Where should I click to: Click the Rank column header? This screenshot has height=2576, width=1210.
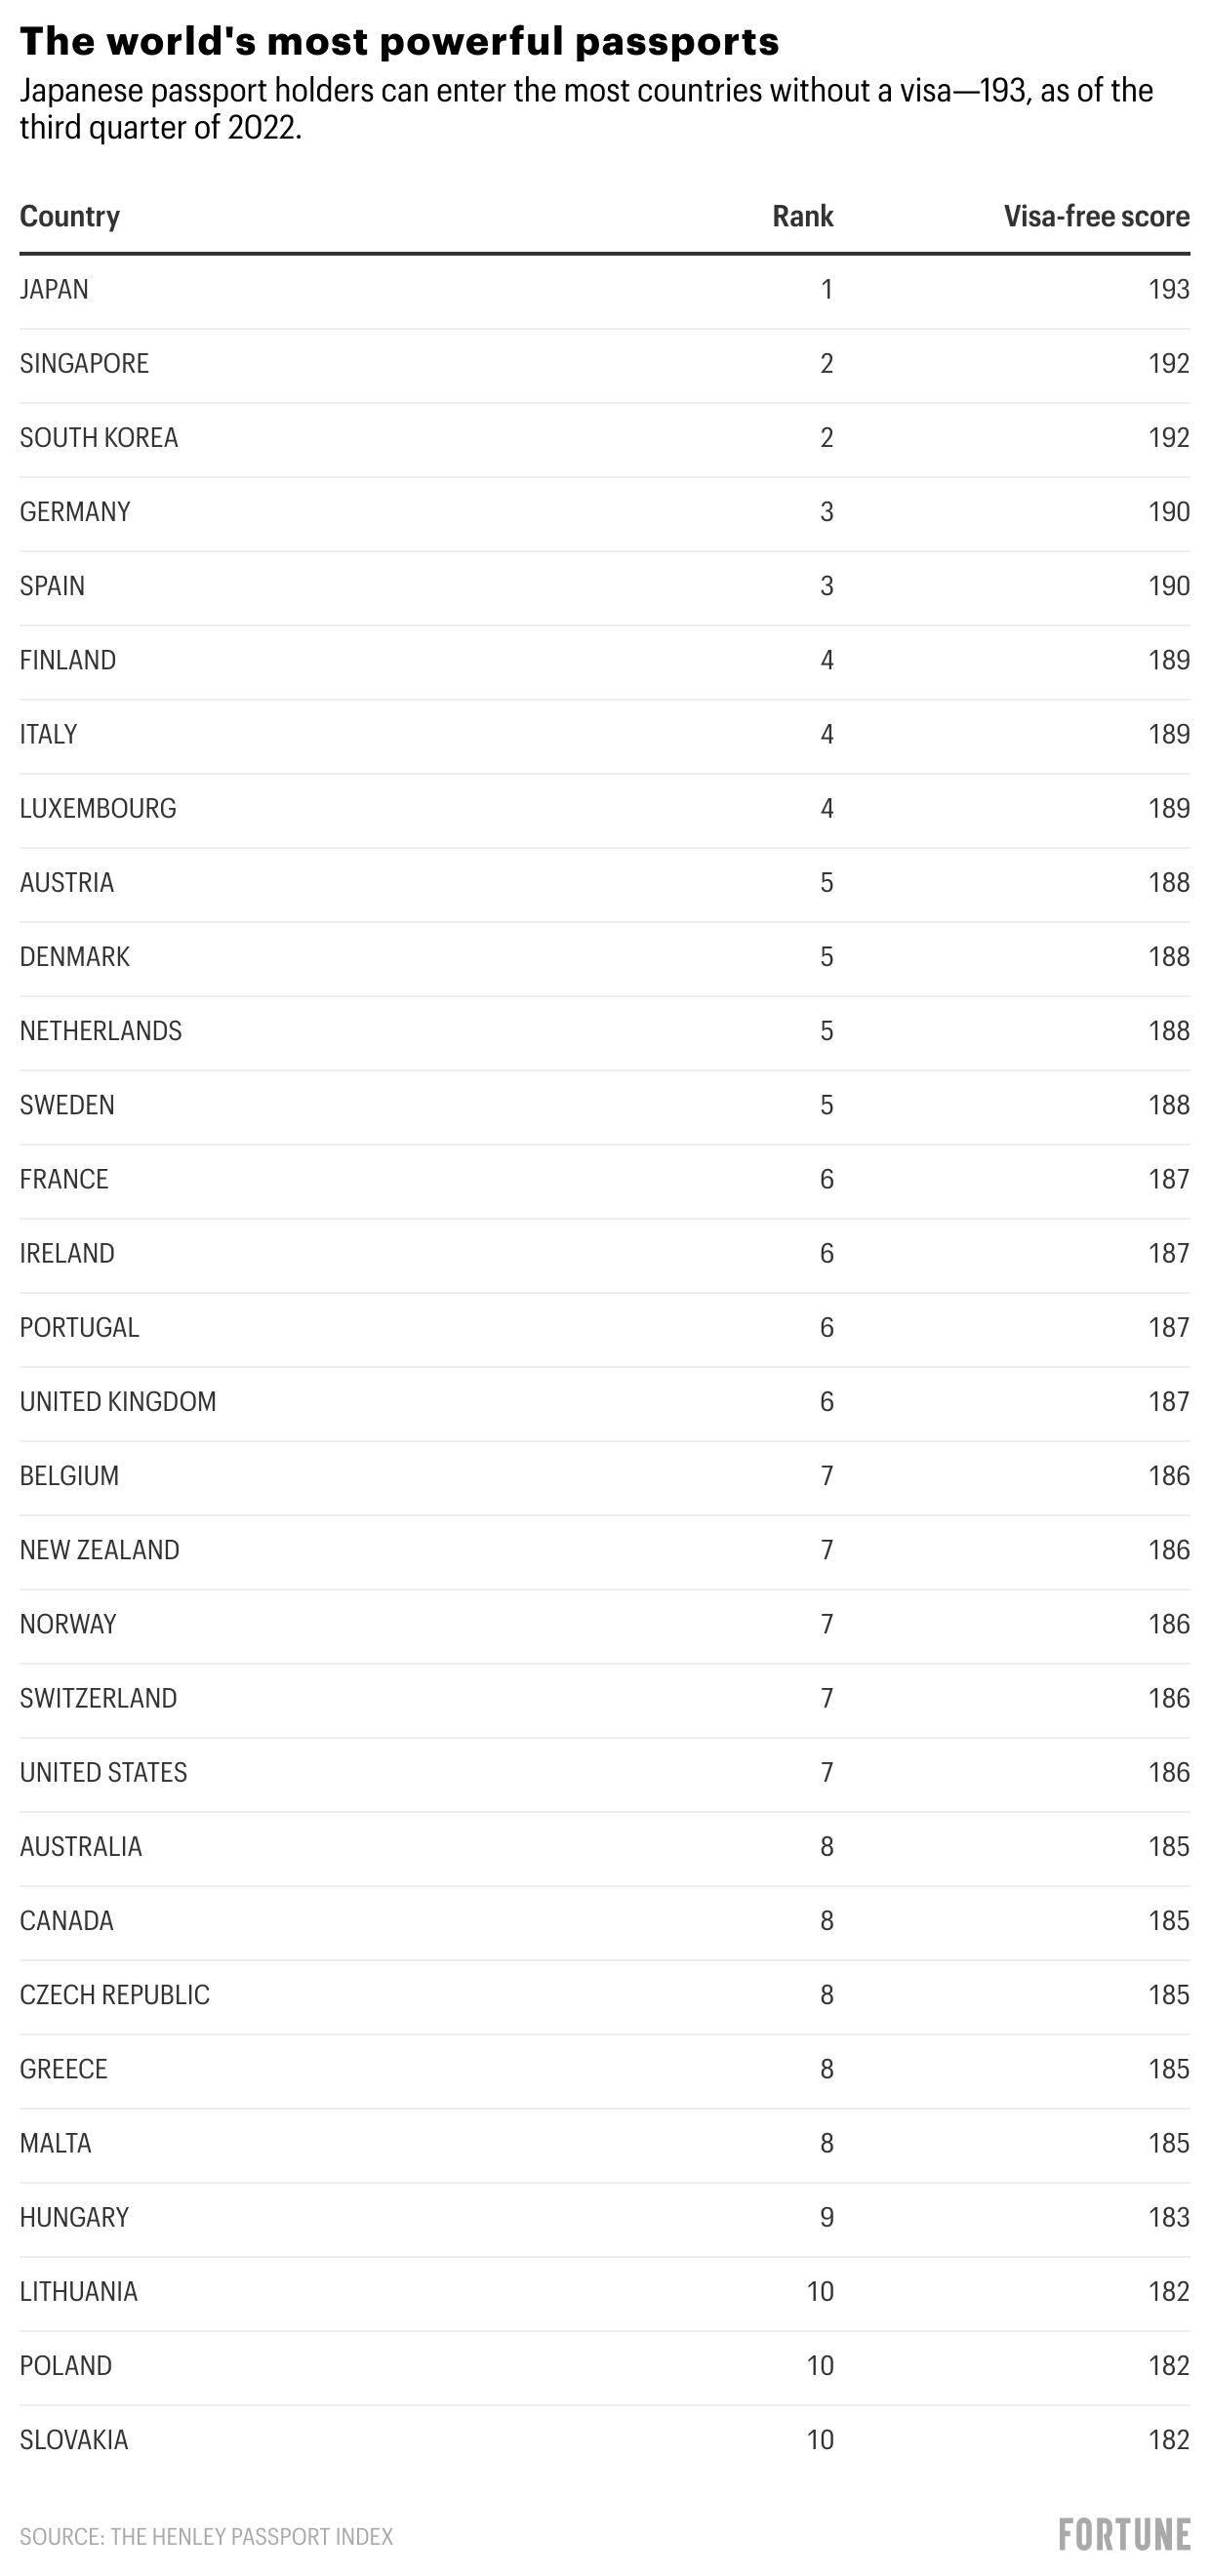click(x=802, y=216)
